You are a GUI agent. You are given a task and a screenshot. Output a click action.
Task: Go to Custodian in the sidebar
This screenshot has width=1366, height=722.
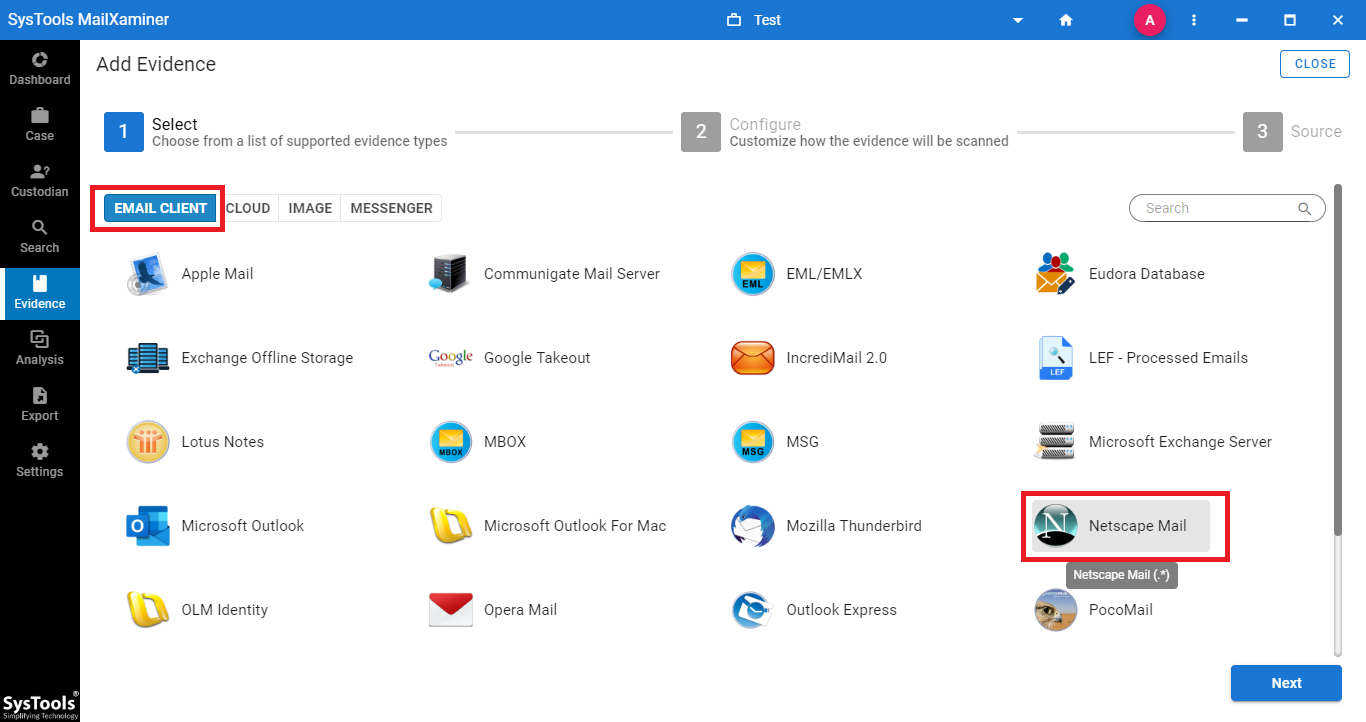click(x=40, y=180)
